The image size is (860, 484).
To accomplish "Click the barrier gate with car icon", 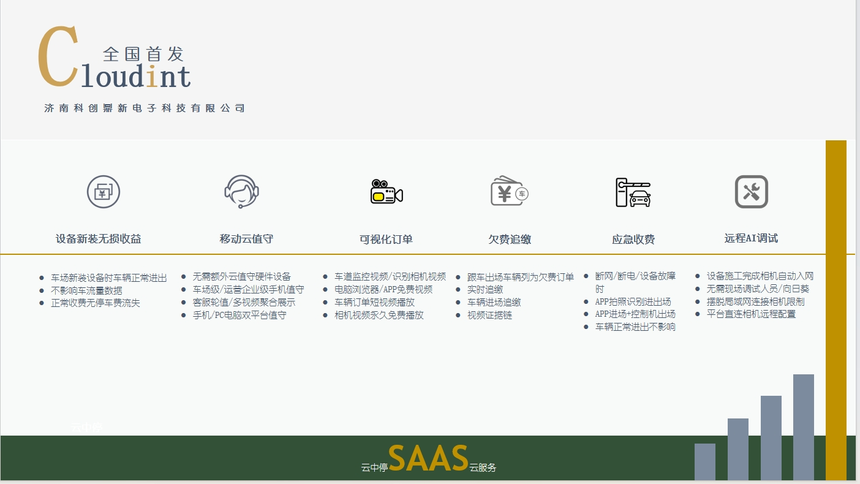I will pyautogui.click(x=633, y=193).
